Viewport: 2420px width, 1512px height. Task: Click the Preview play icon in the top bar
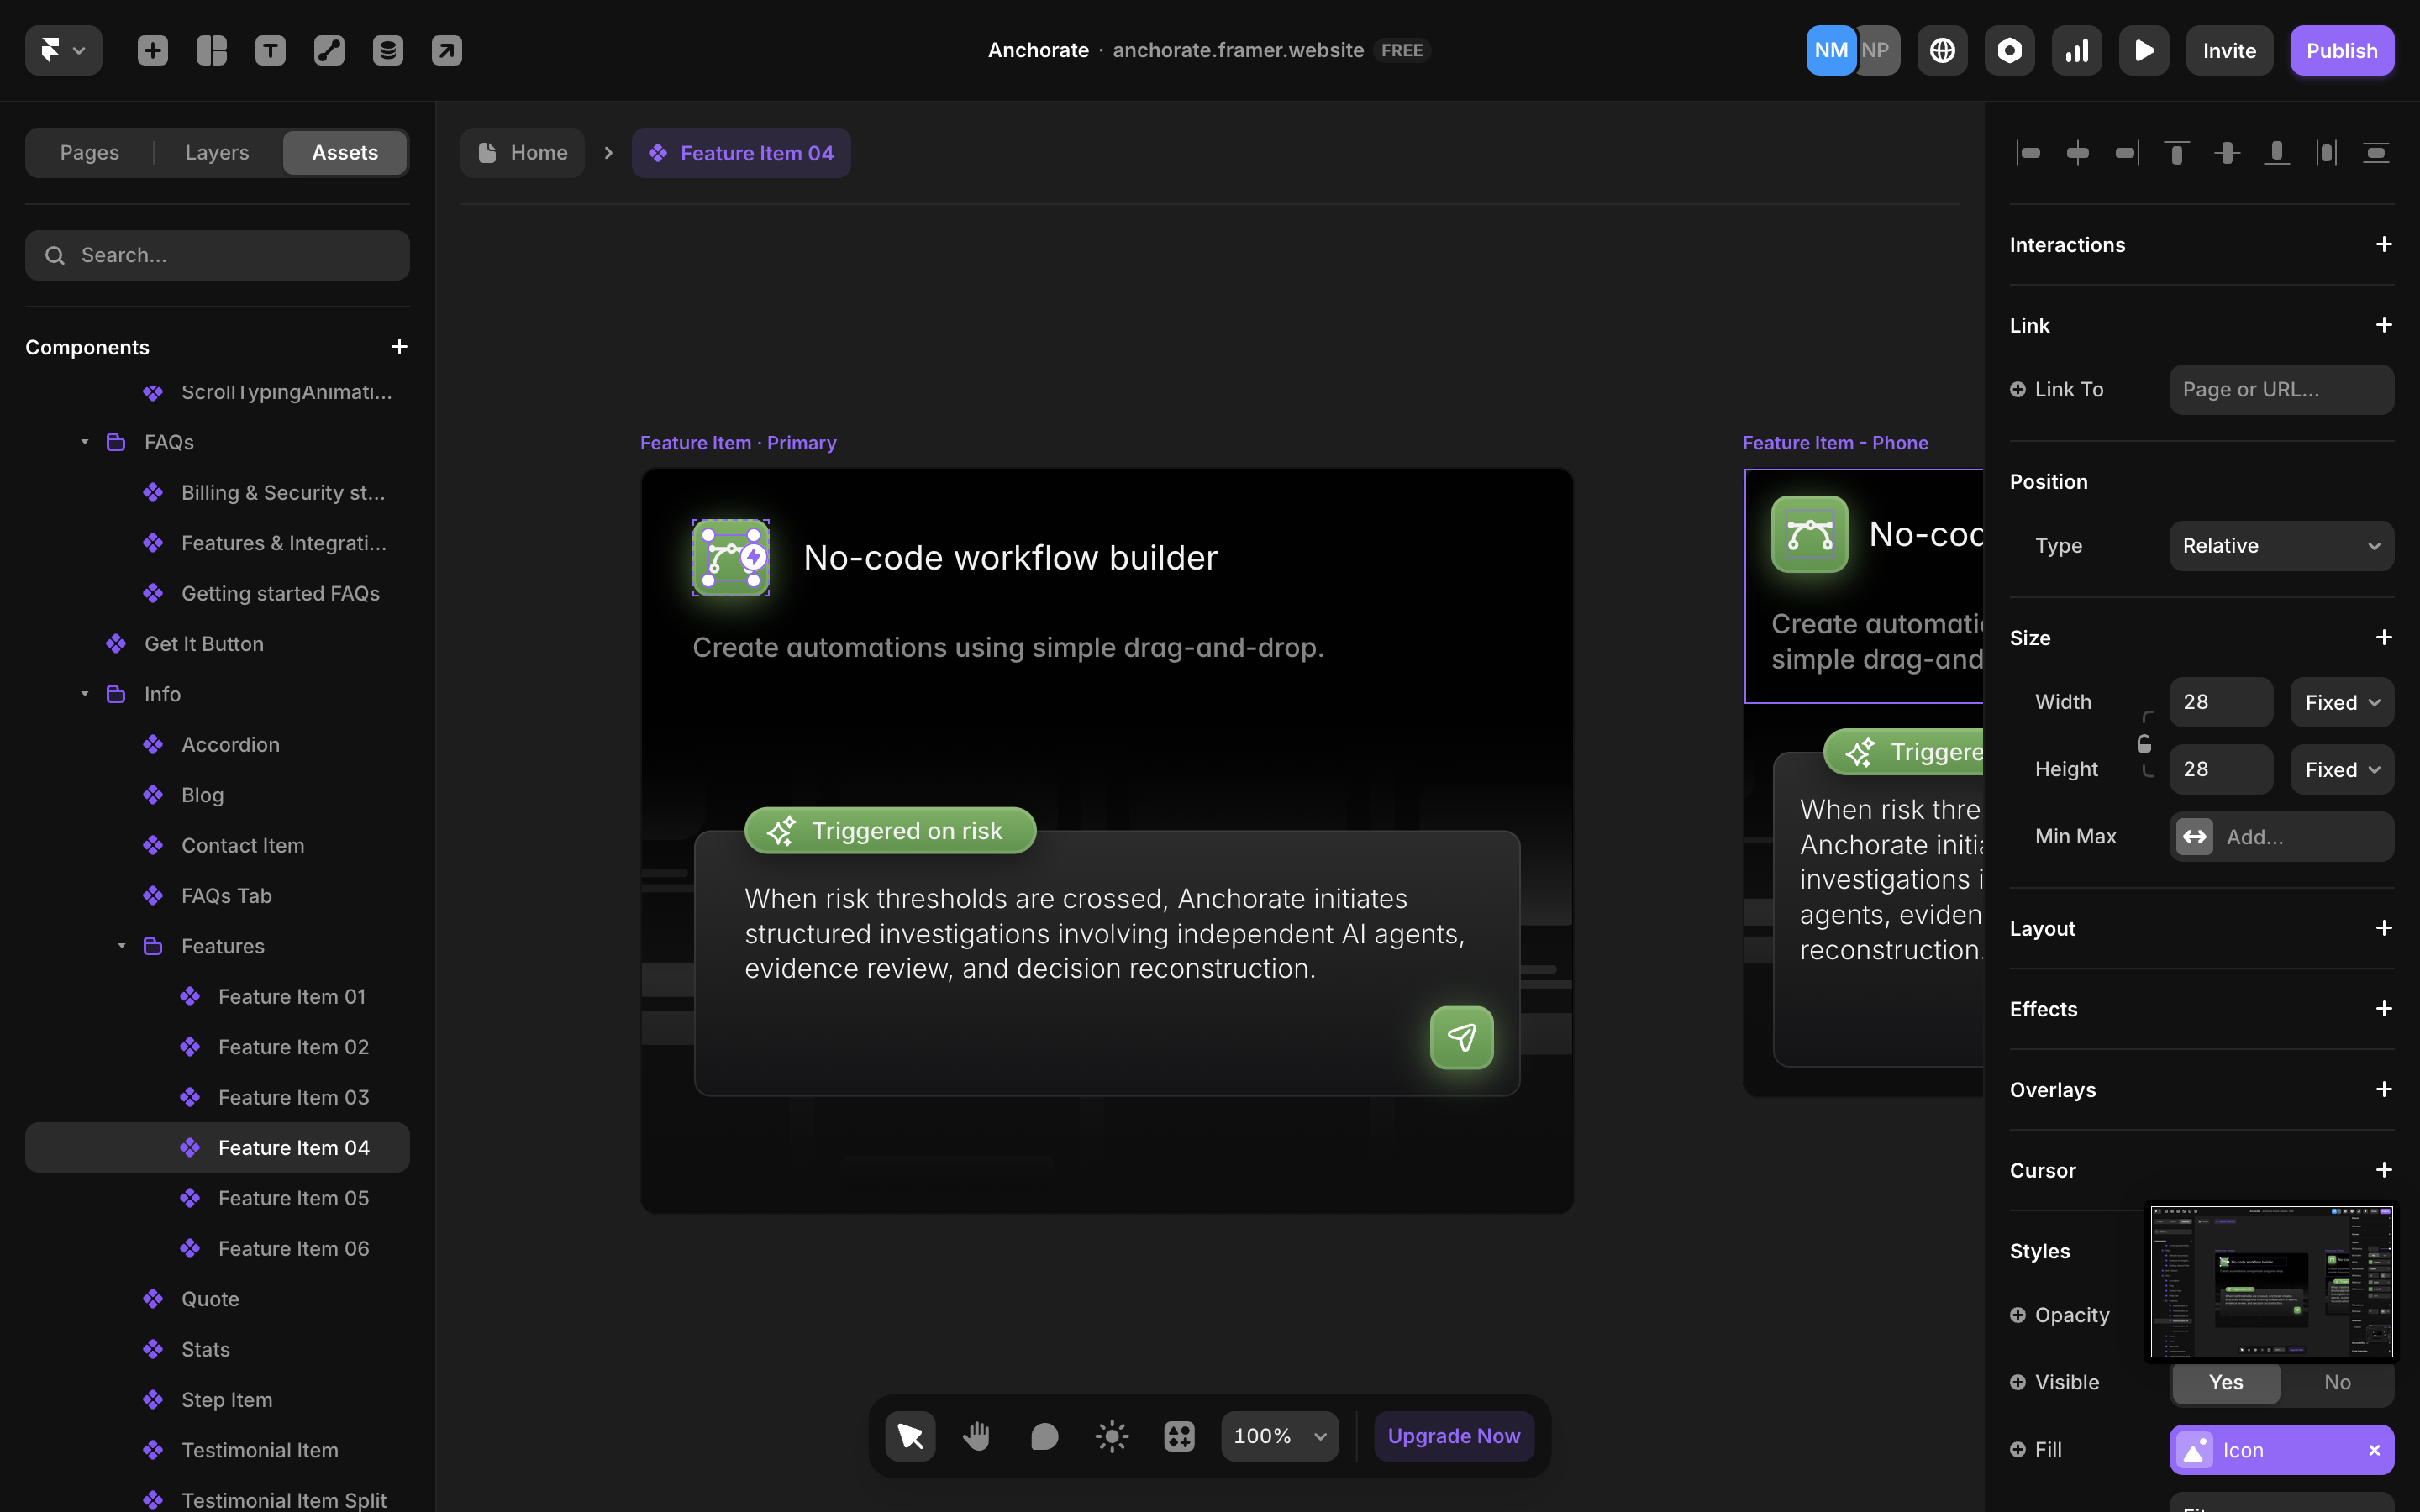tap(2144, 50)
